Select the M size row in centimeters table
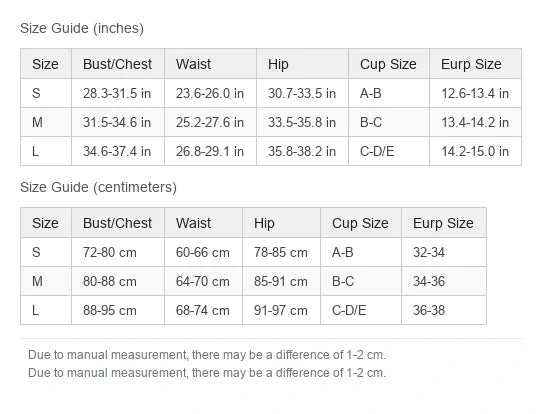Viewport: 541px width, 414px height. (x=254, y=281)
